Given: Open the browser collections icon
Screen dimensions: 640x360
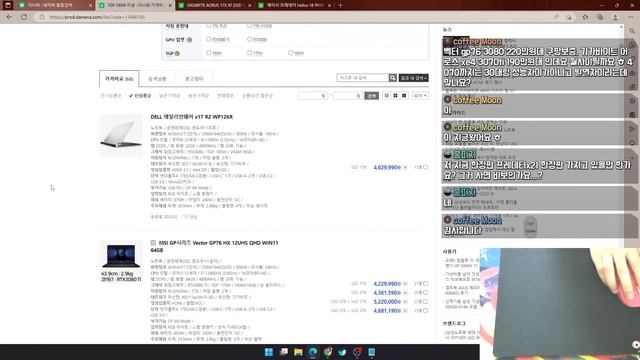Looking at the screenshot, I should tap(600, 17).
